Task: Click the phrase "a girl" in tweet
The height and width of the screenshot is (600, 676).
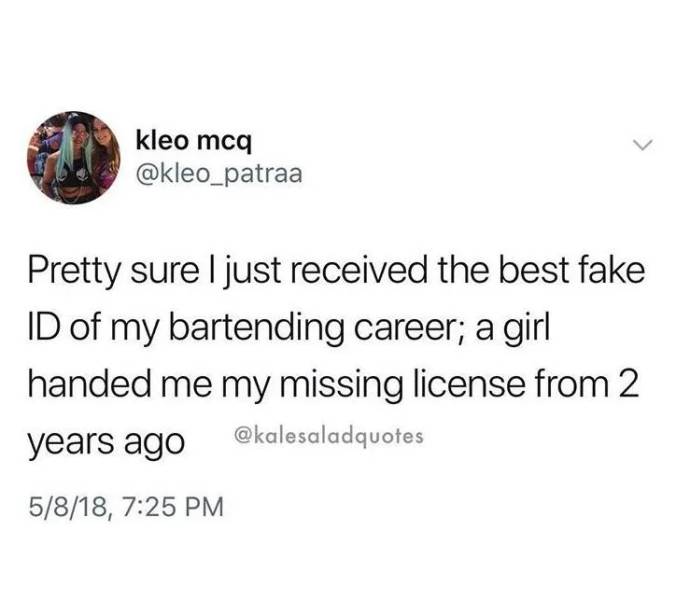Action: (512, 329)
